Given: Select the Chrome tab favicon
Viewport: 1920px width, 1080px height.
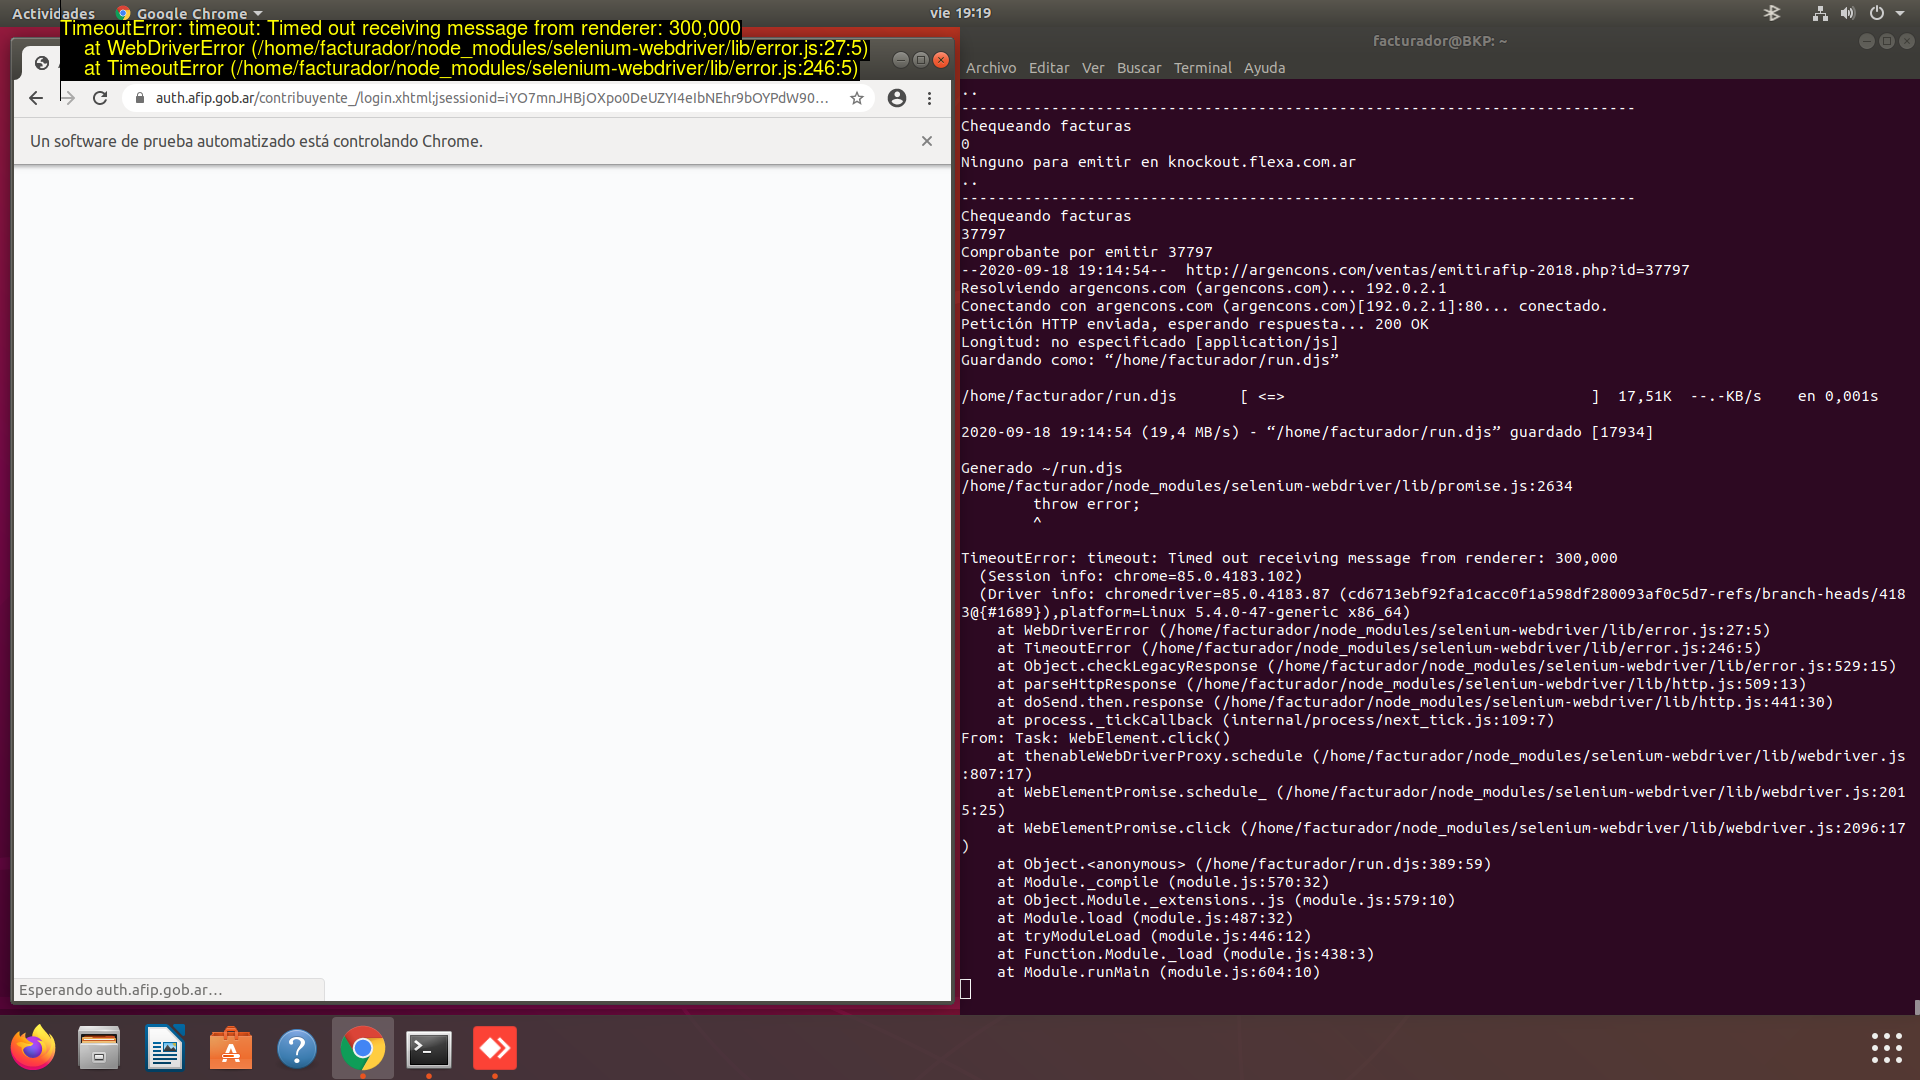Looking at the screenshot, I should click(42, 63).
